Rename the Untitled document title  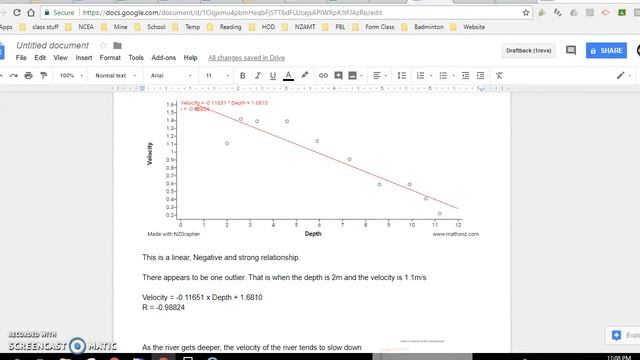[x=52, y=45]
